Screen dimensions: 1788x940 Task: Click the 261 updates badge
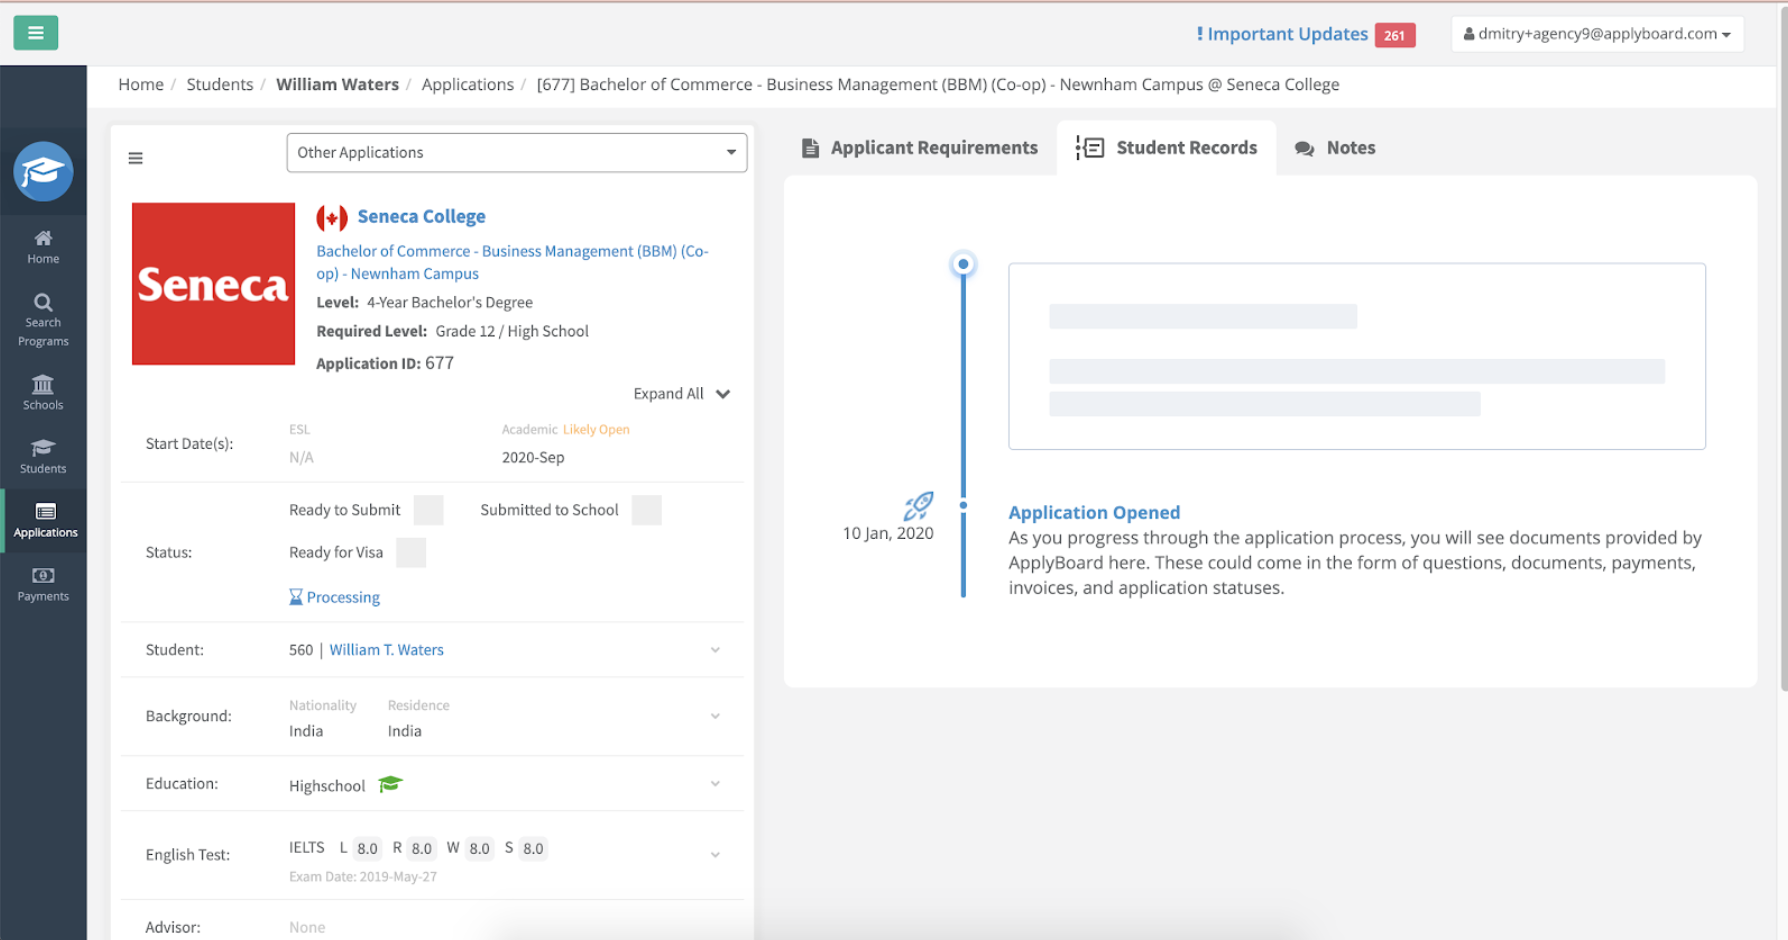[1395, 35]
